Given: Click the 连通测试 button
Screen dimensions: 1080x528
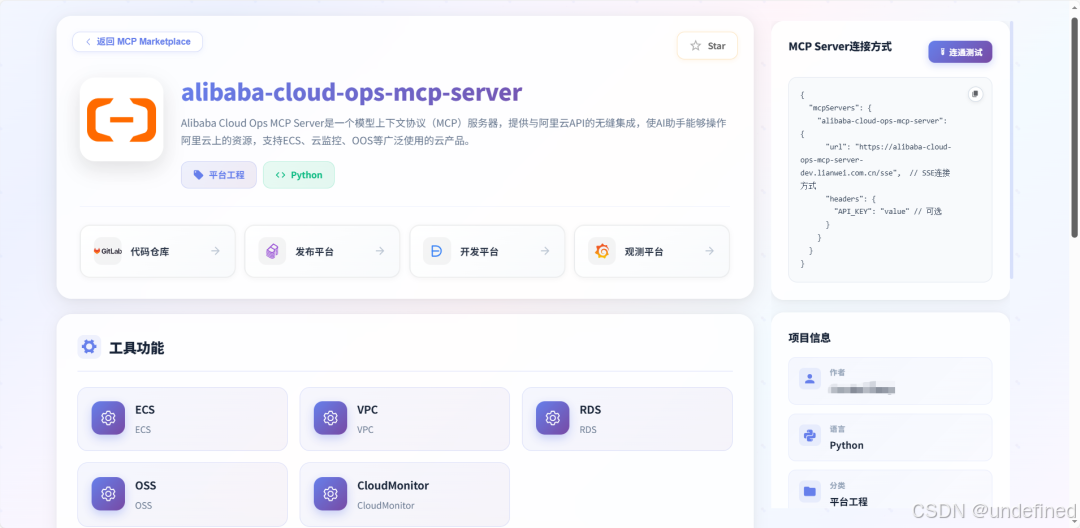Looking at the screenshot, I should 960,52.
